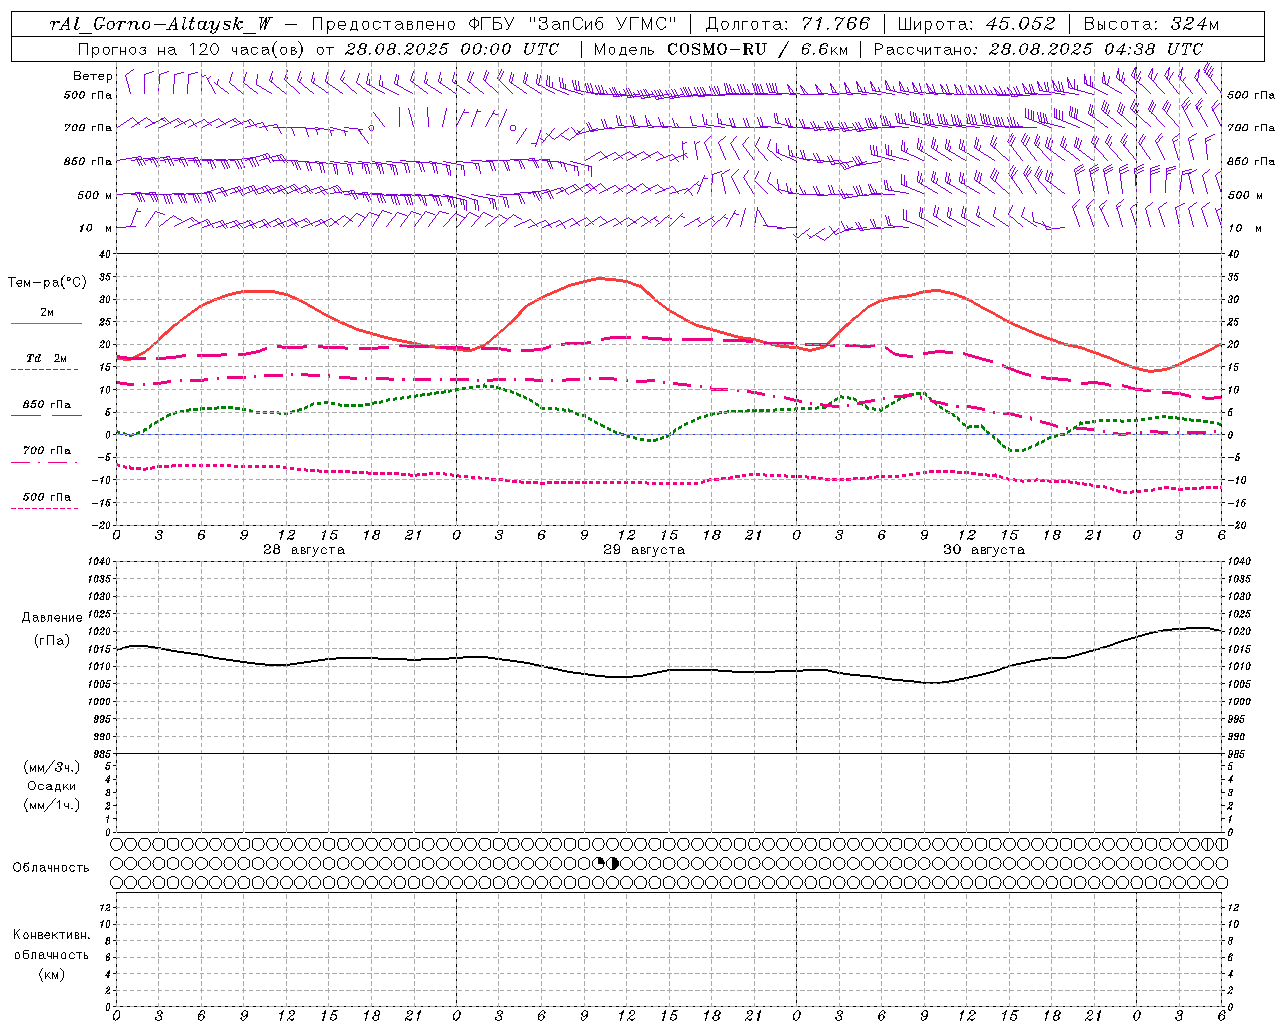Click the Широта: 45.052 value
1280x1024 pixels.
click(x=976, y=24)
